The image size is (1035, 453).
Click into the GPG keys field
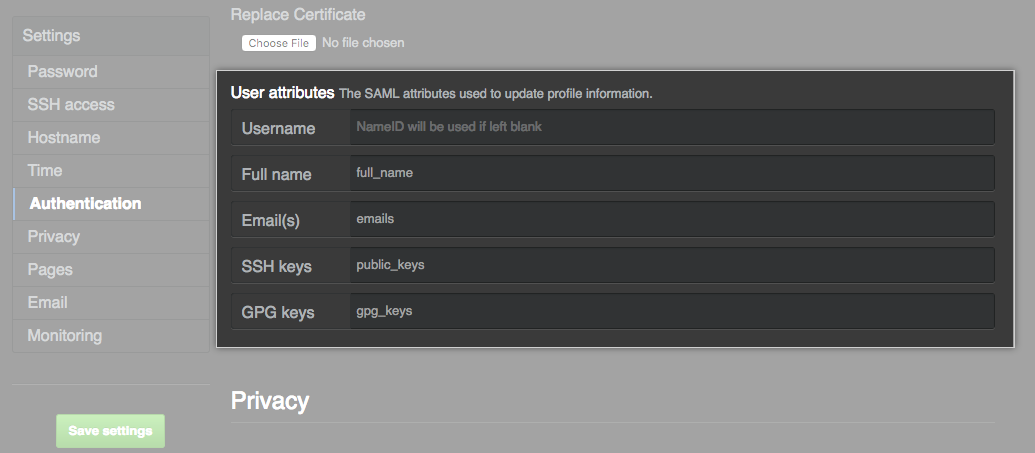click(672, 311)
